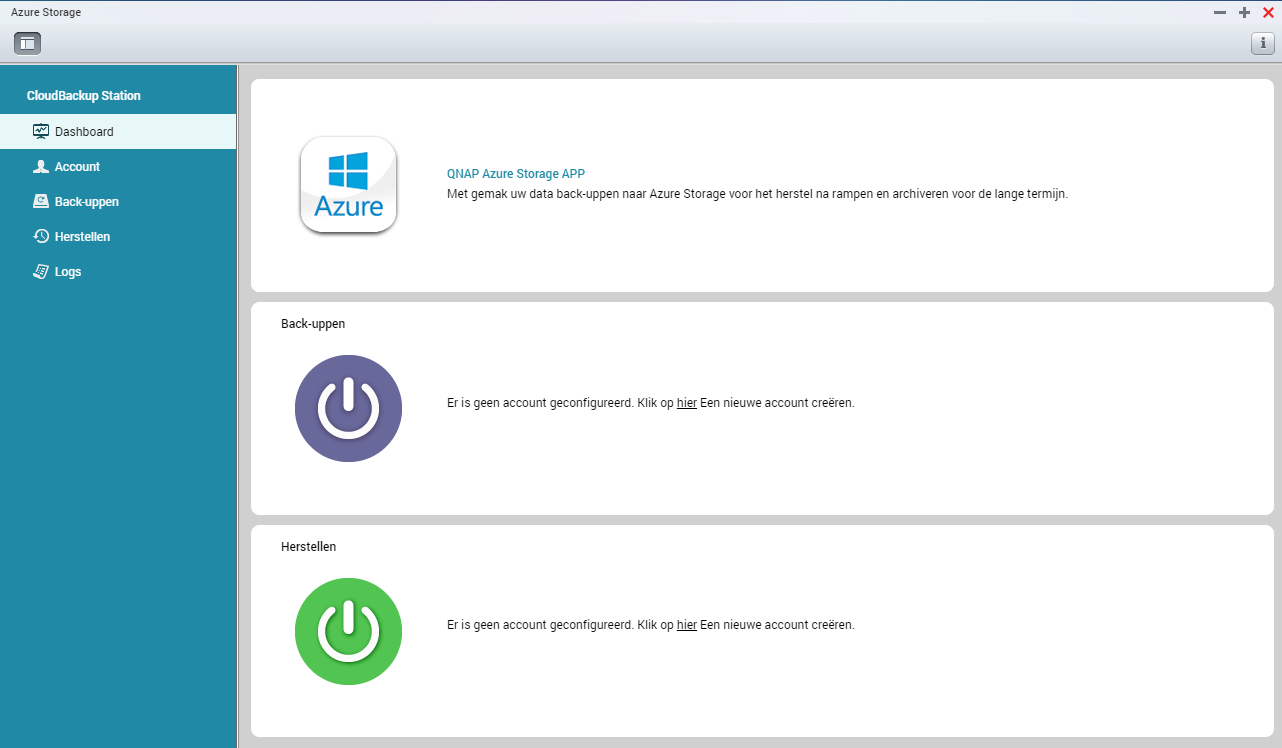Toggle the sidebar with the panel icon
Image resolution: width=1282 pixels, height=748 pixels.
point(27,42)
